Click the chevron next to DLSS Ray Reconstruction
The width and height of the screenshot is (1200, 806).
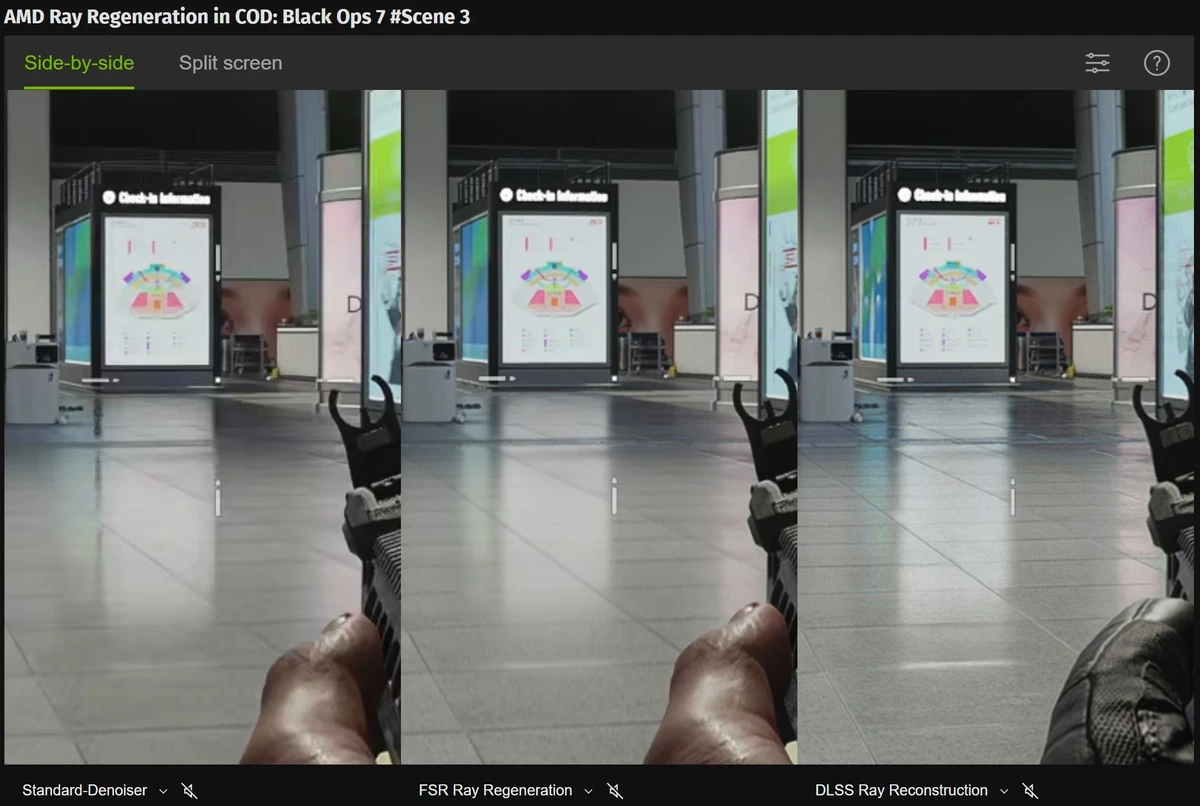click(x=1004, y=790)
